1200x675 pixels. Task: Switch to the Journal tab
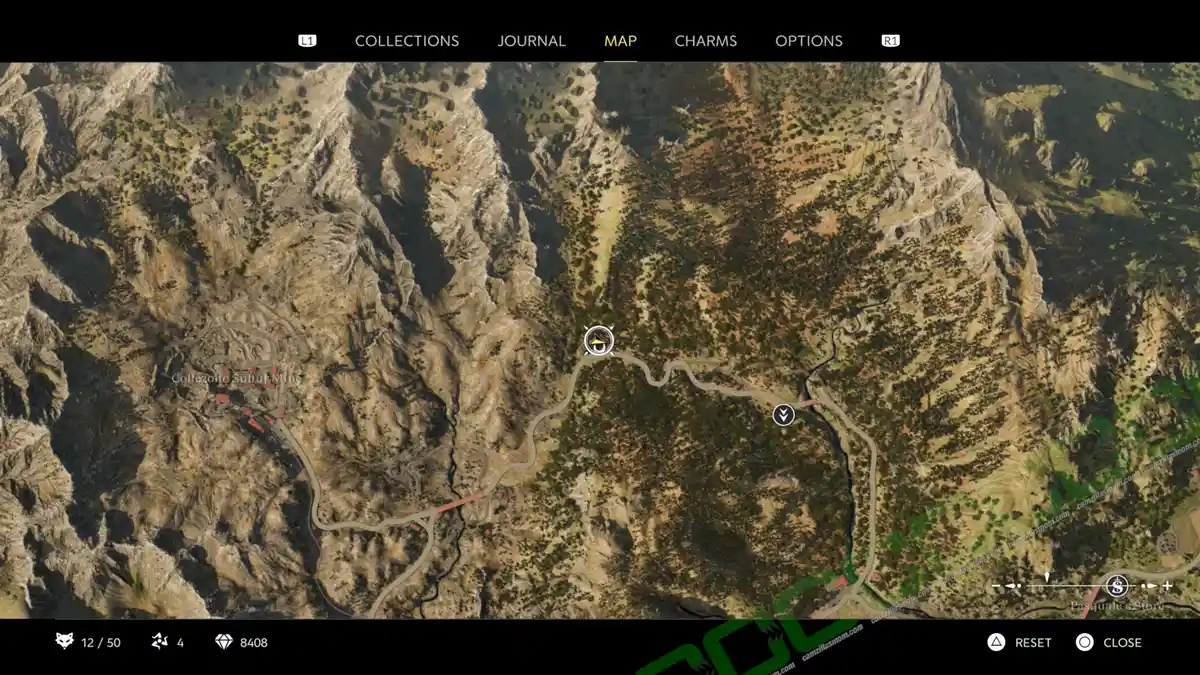pos(532,41)
